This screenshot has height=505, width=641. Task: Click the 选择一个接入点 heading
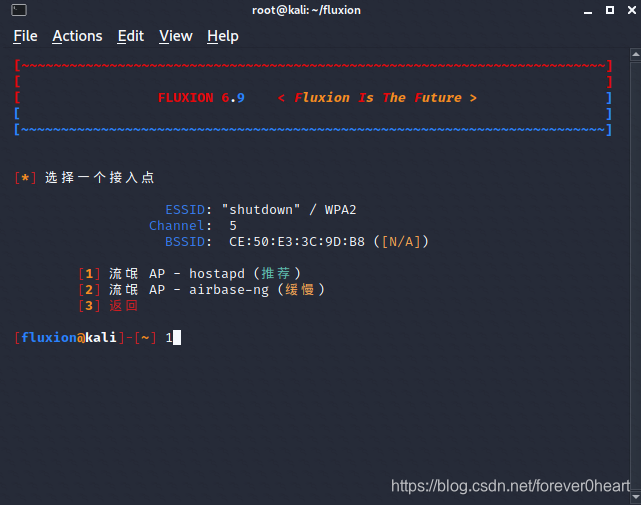pos(99,177)
